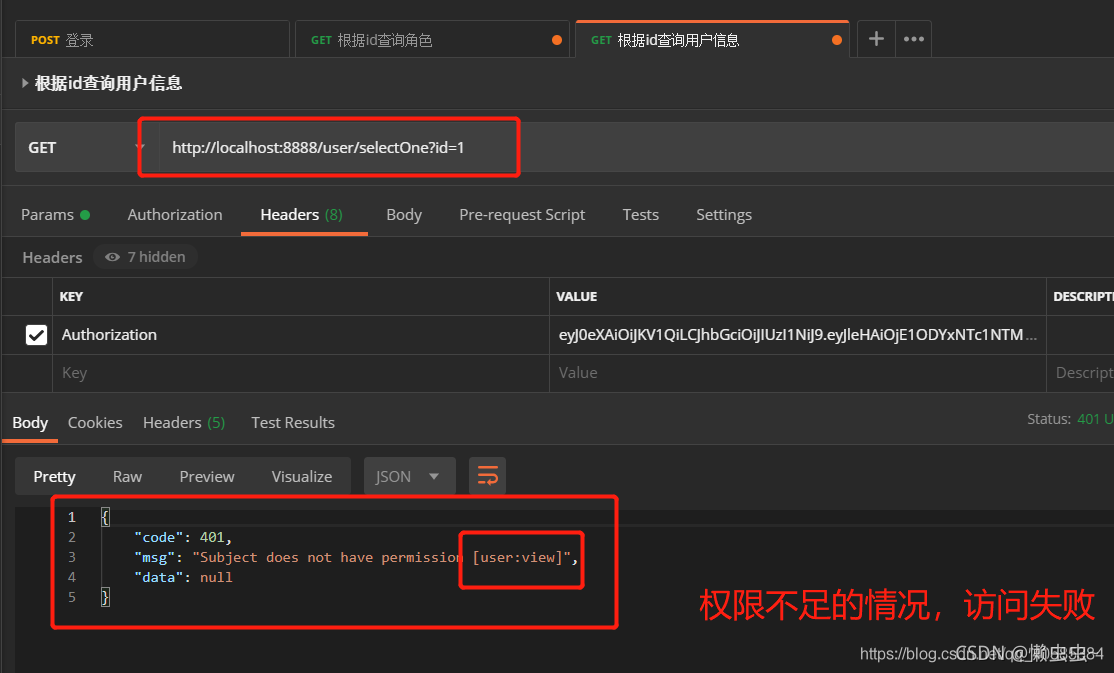The height and width of the screenshot is (673, 1114).
Task: Open the Pre-request Script tab
Action: click(522, 215)
